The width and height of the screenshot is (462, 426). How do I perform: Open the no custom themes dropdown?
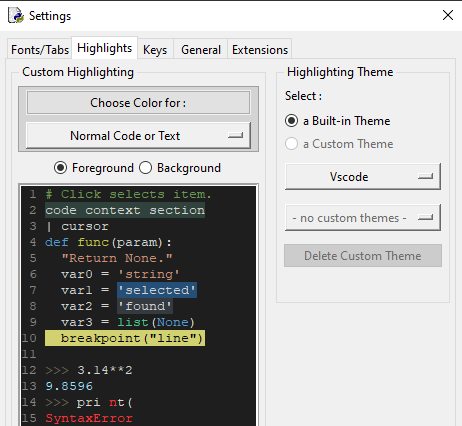point(363,218)
